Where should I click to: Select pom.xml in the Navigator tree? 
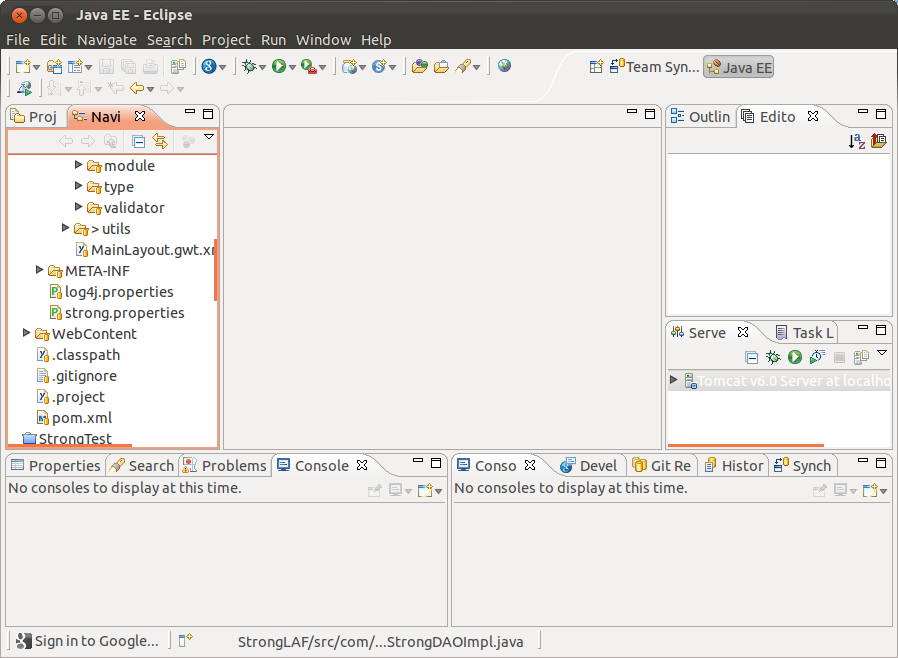(x=81, y=417)
